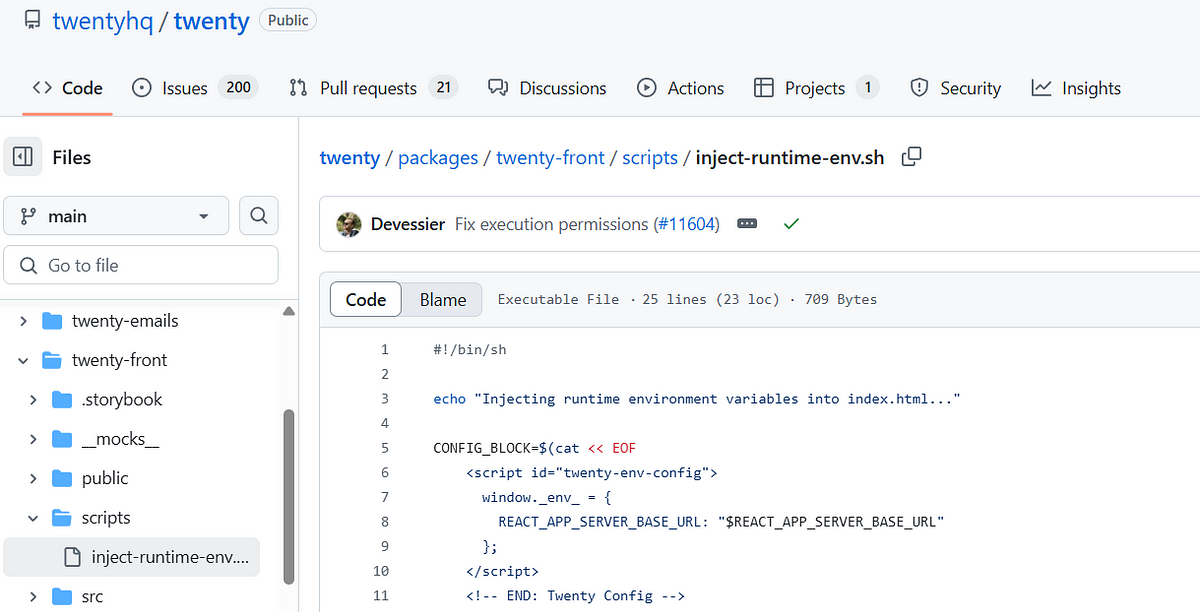
Task: Click line number 5 in code
Action: pos(384,448)
